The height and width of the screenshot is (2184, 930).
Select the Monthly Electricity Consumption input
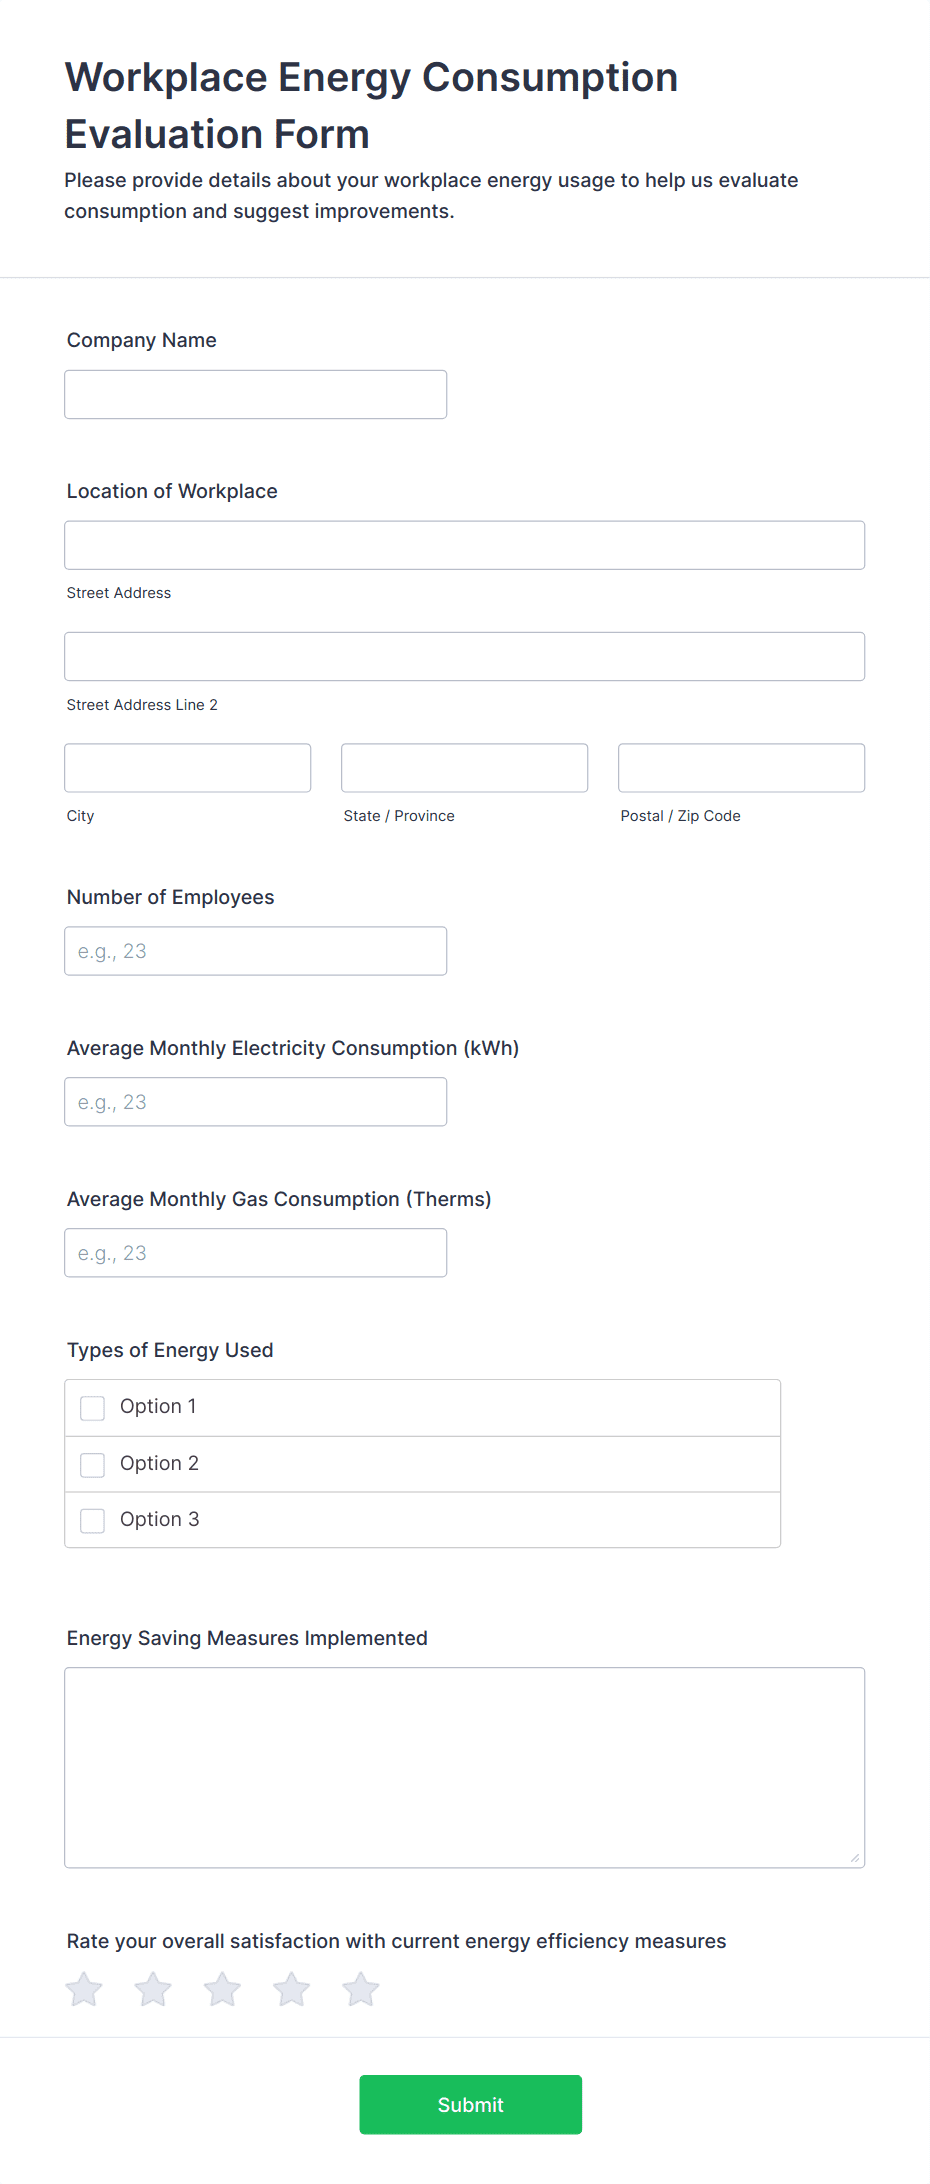[x=256, y=1102]
